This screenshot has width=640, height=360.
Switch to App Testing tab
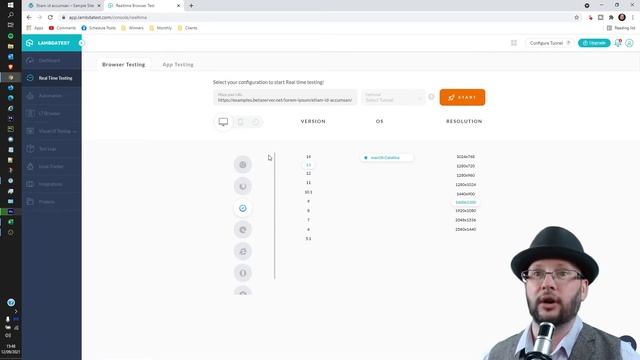tap(178, 64)
